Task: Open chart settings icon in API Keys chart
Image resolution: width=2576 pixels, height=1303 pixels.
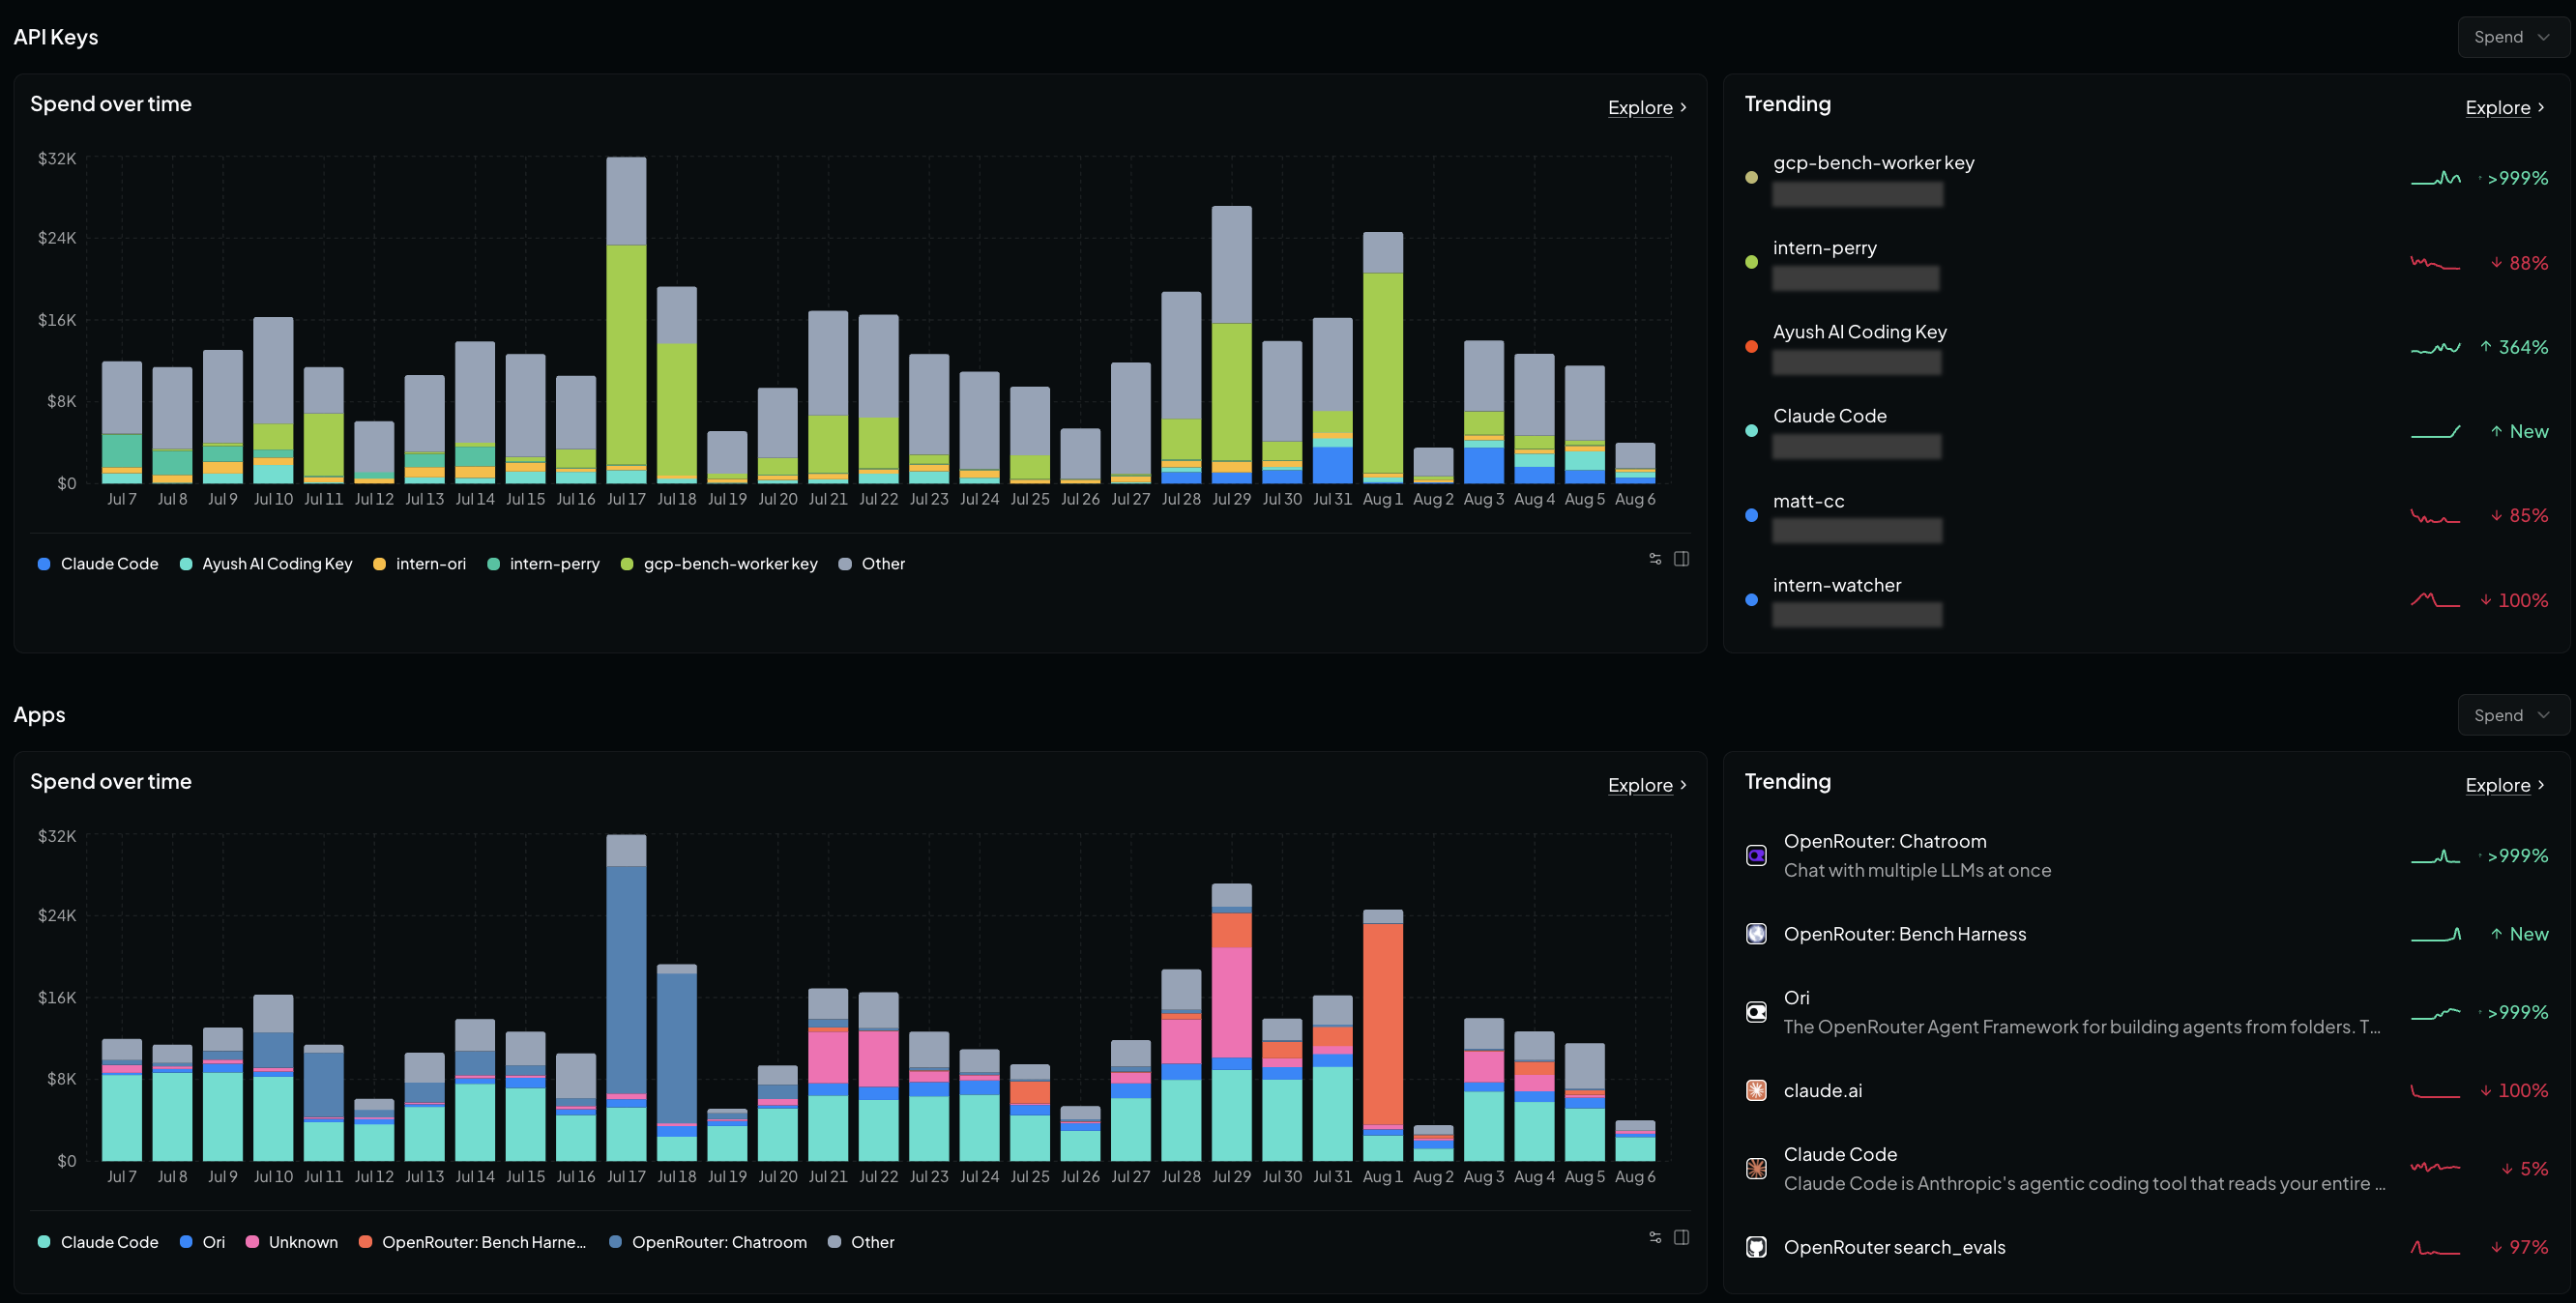Action: (1655, 559)
